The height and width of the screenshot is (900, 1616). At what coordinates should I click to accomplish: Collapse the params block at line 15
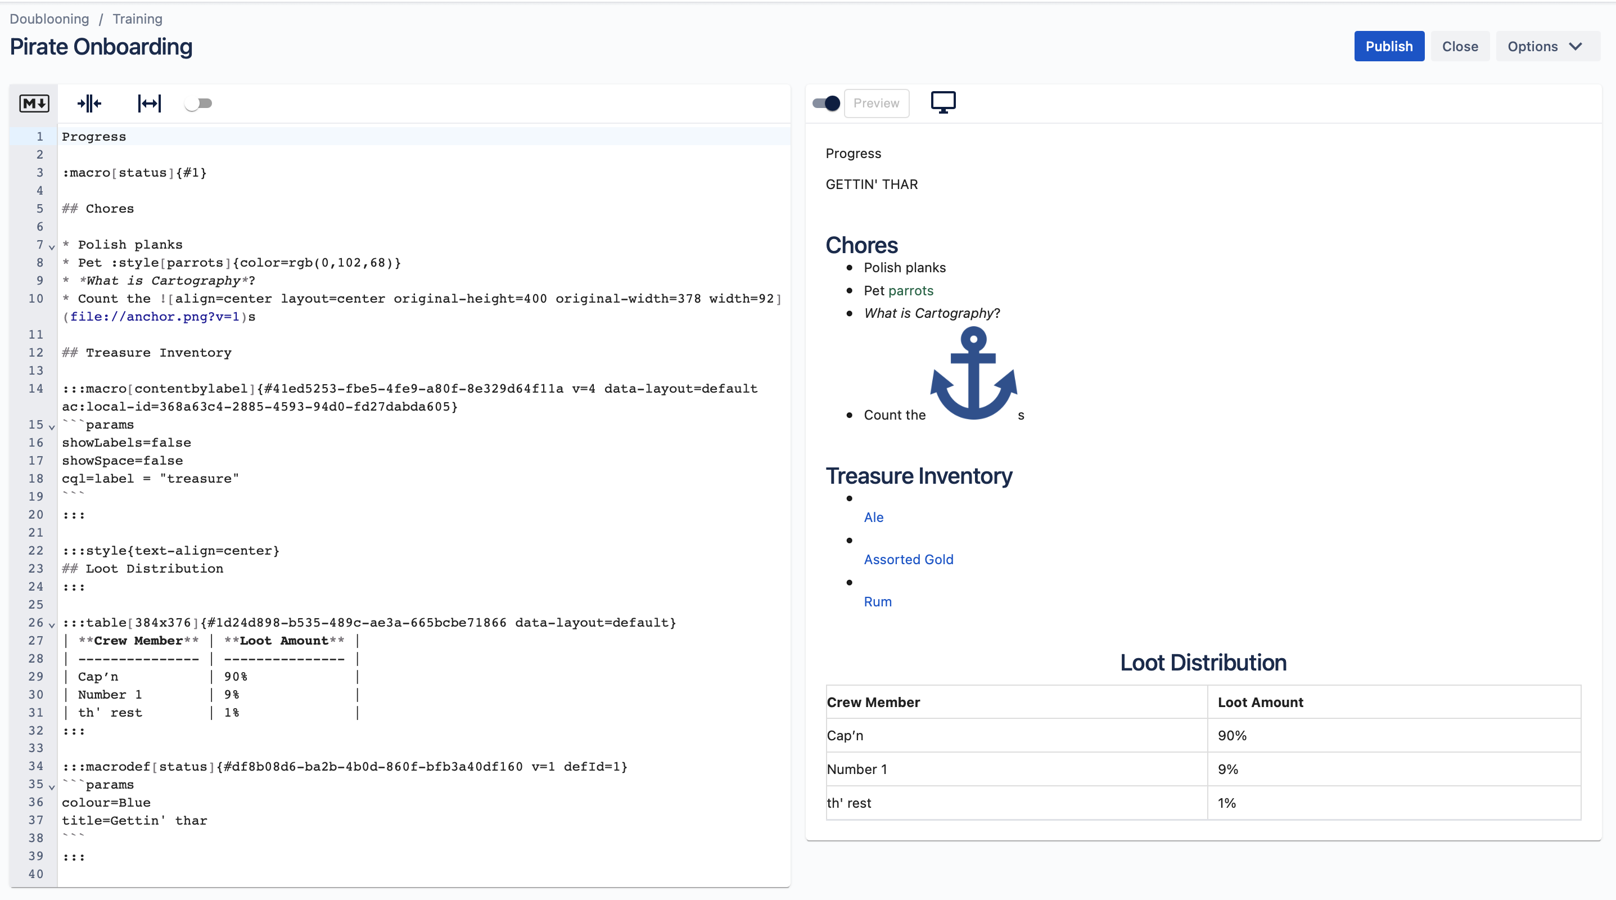[52, 426]
